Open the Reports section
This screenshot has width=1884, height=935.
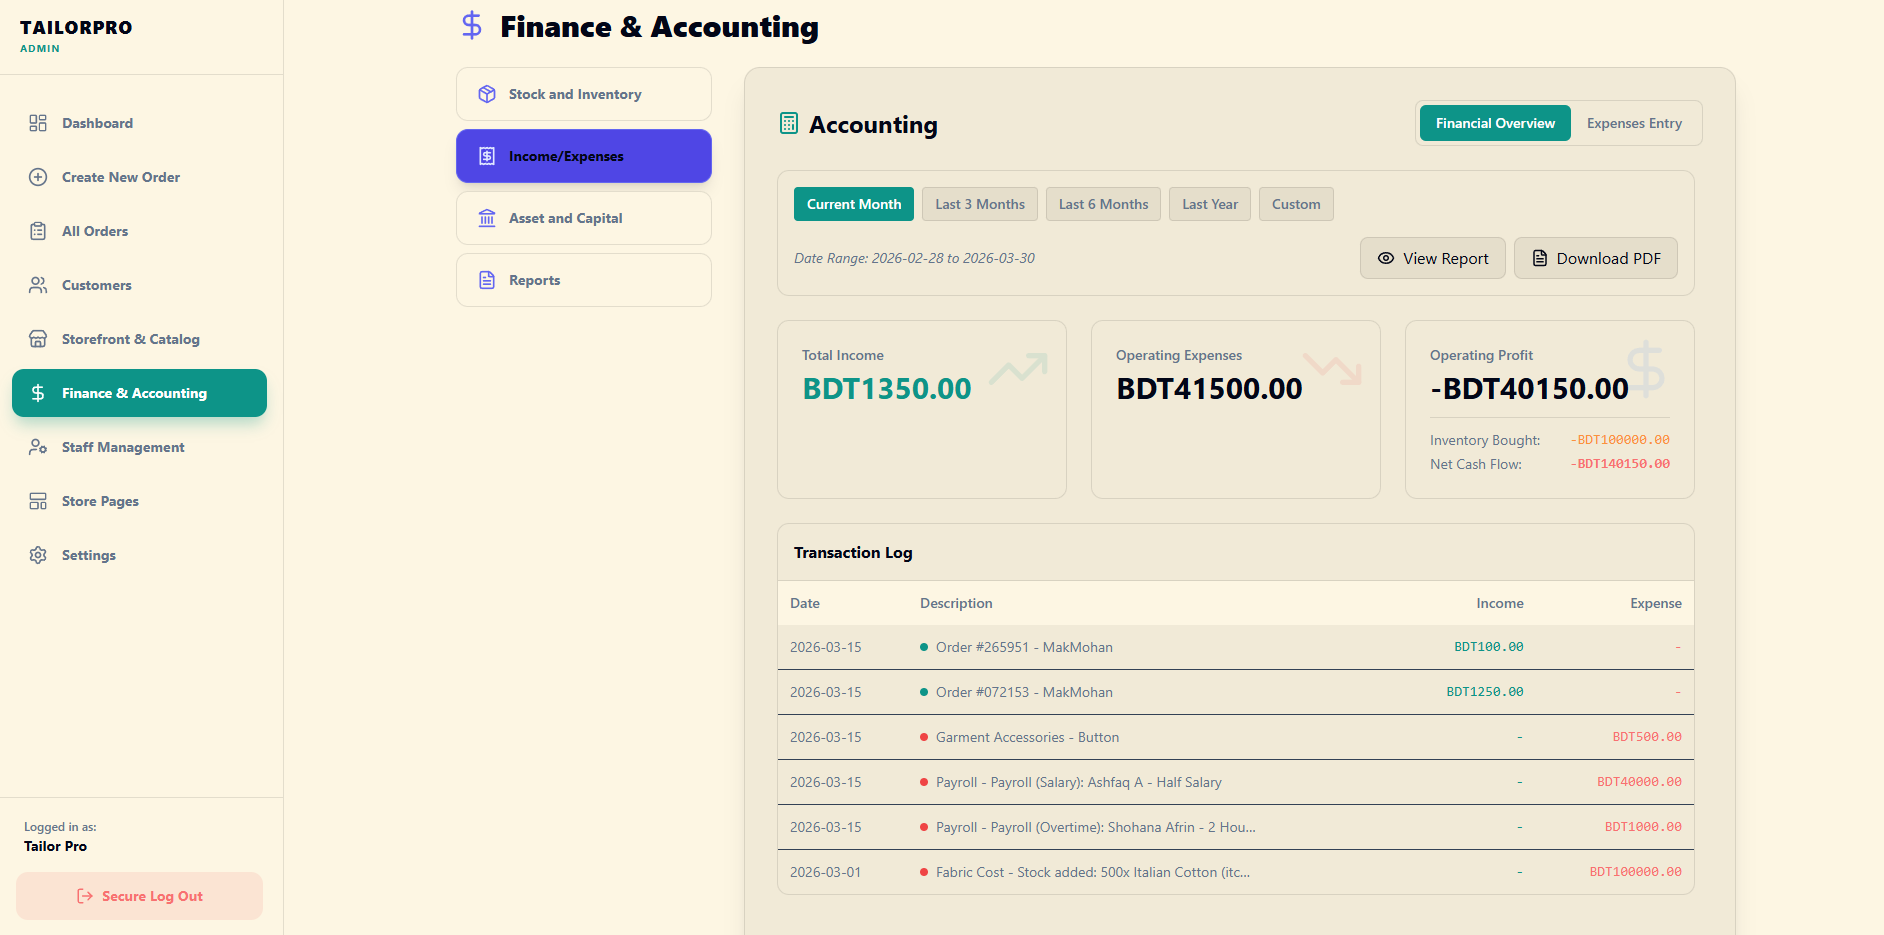(583, 280)
